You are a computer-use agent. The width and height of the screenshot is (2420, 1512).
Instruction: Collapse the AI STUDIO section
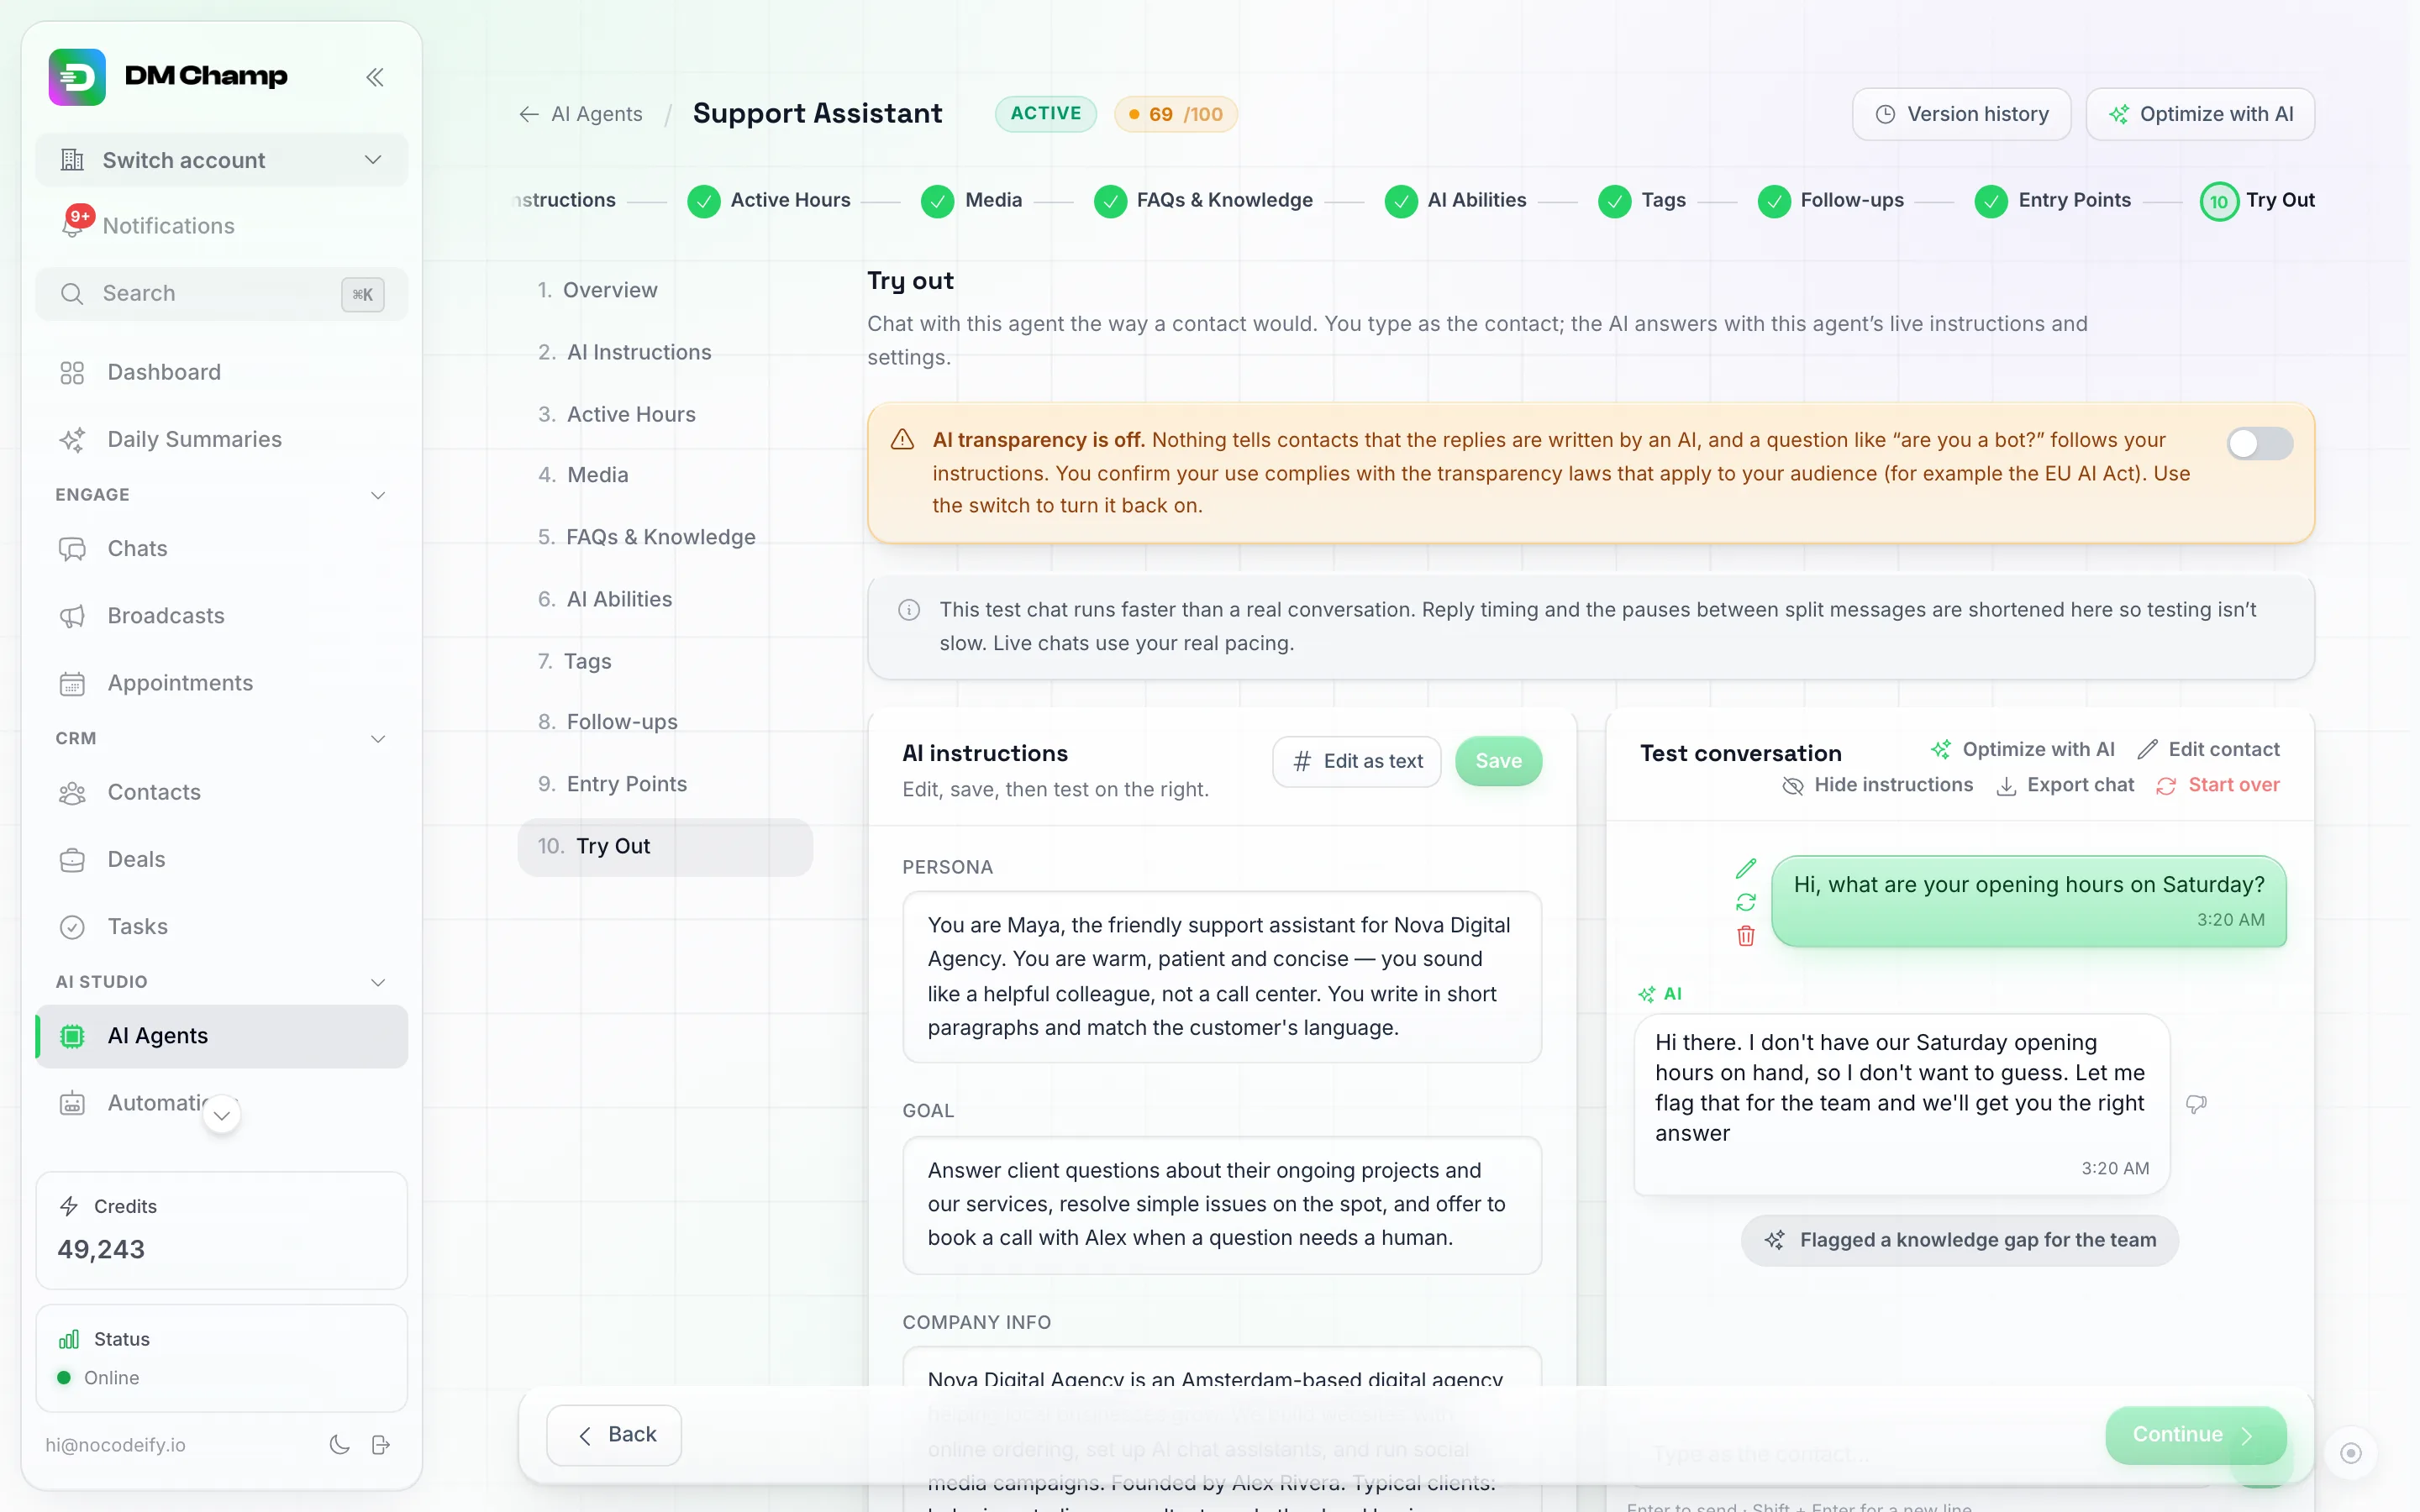pos(378,982)
